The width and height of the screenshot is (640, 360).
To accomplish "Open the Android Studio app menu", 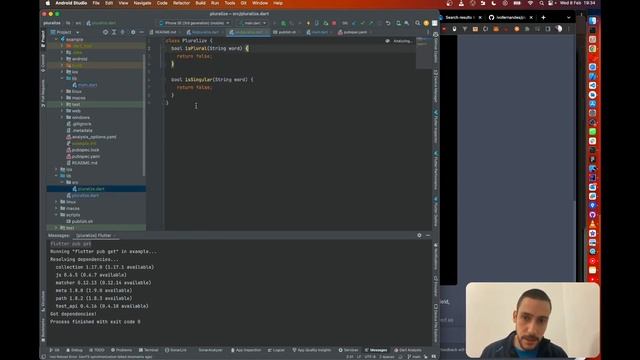I will tap(71, 3).
